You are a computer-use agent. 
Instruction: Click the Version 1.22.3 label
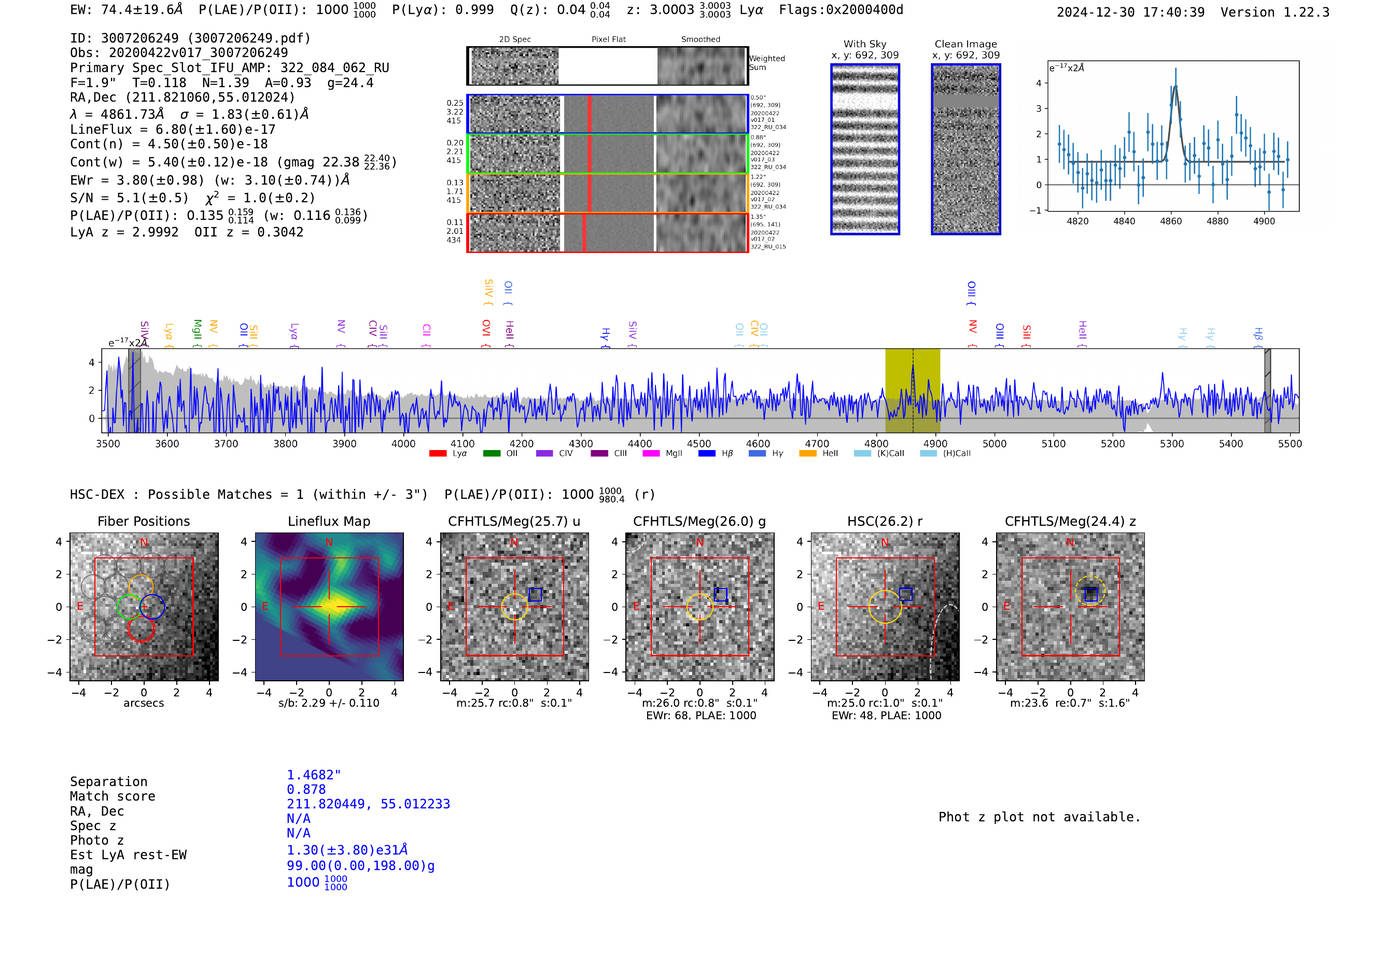[x=1275, y=12]
